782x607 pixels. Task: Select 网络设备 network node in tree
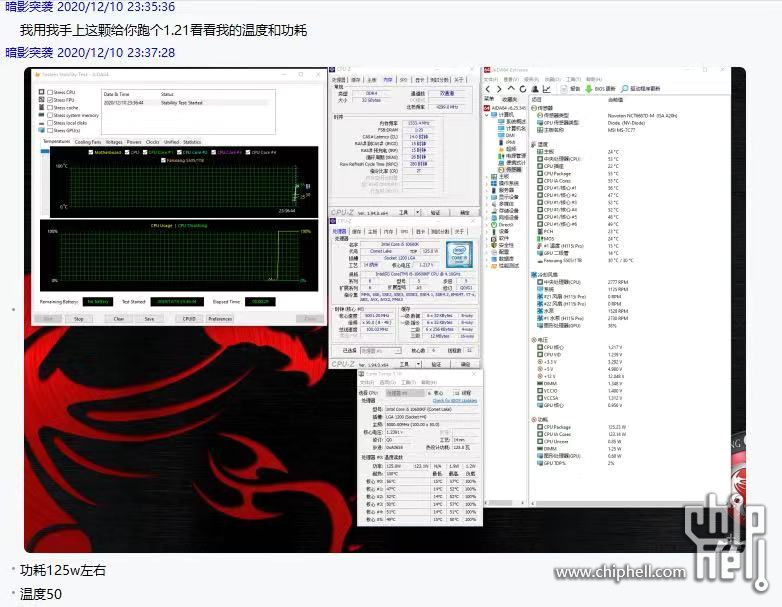coord(505,218)
